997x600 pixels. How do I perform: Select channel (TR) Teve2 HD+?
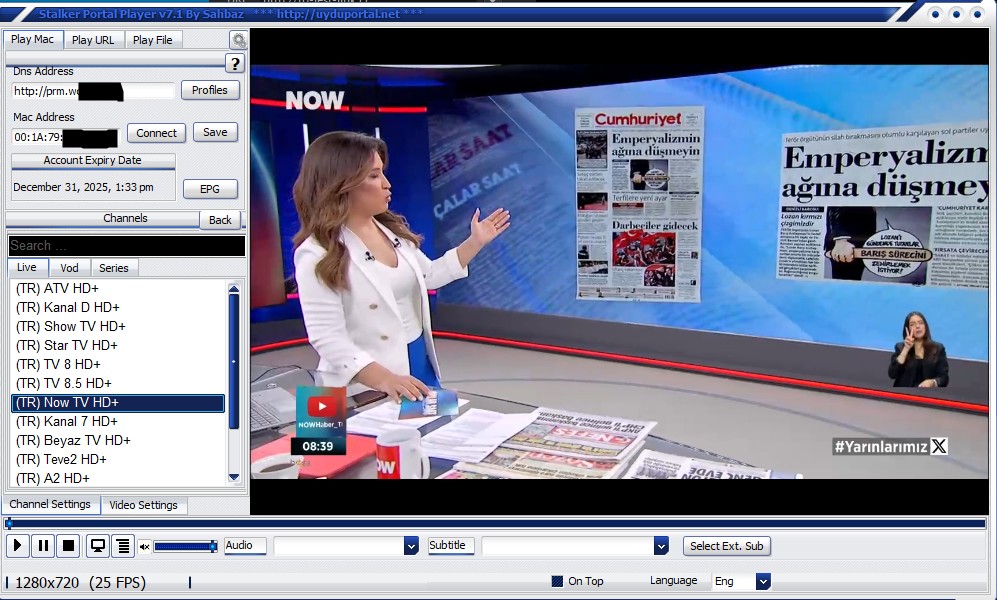tap(118, 460)
